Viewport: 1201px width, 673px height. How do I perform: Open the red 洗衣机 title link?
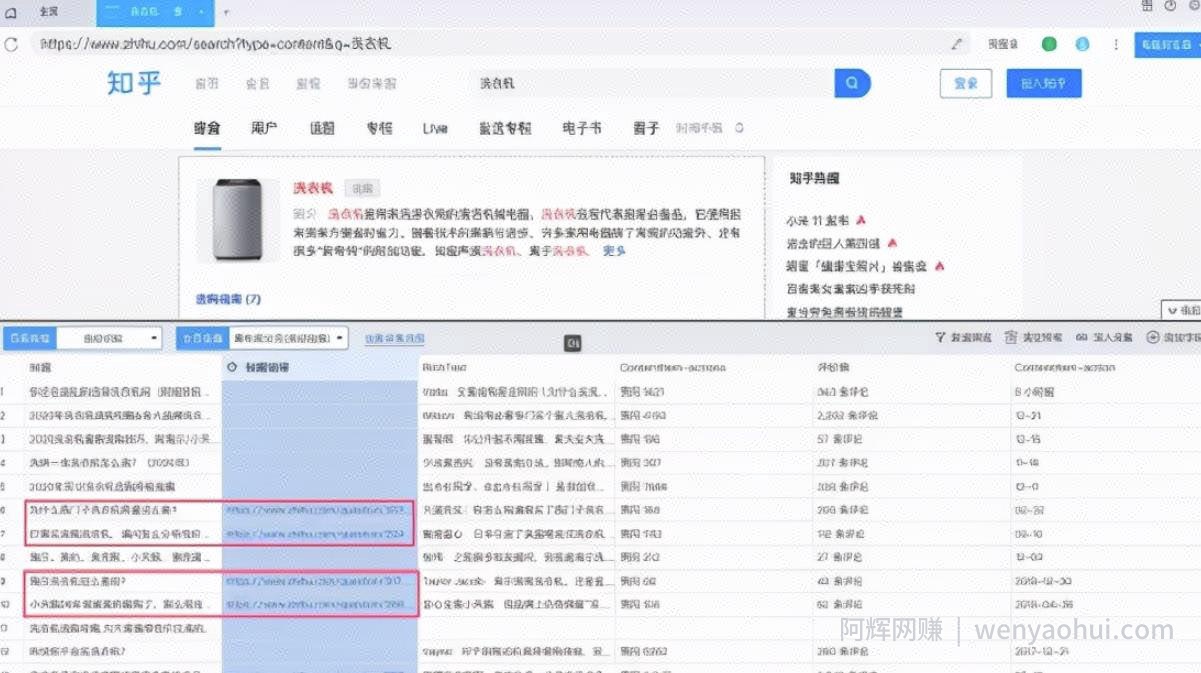[312, 188]
